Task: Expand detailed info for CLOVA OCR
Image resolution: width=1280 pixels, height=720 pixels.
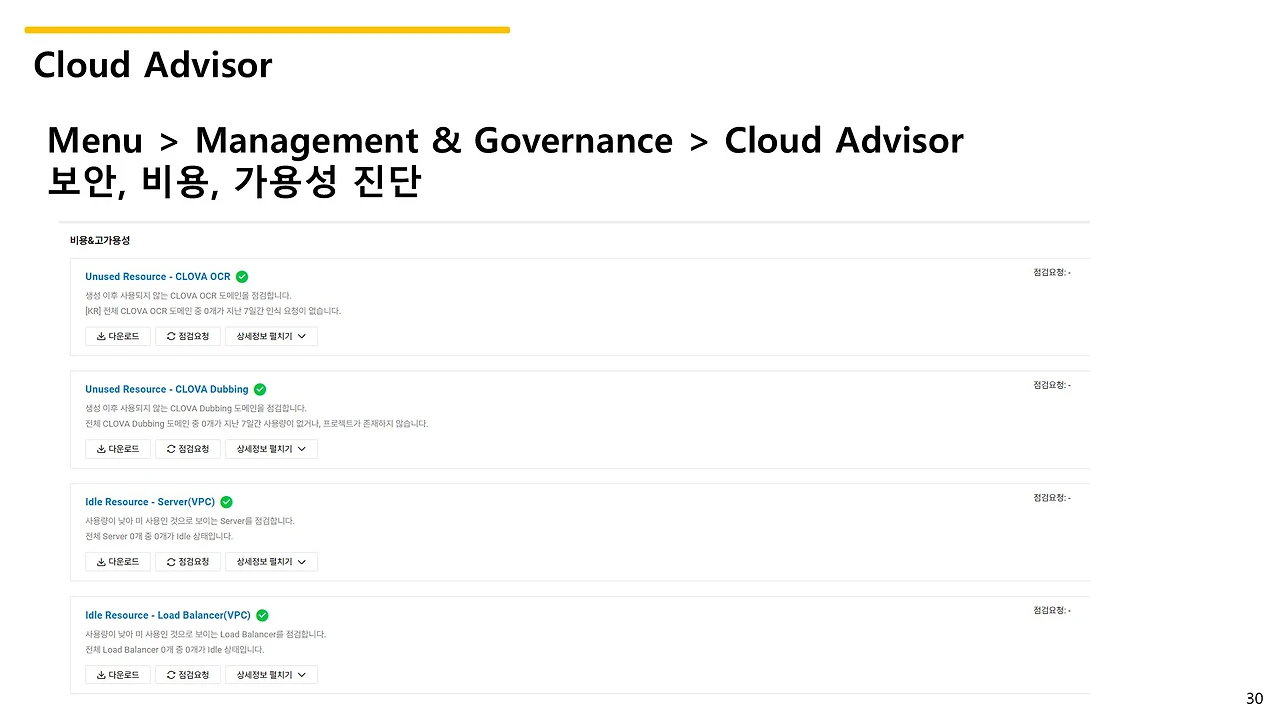Action: click(x=271, y=336)
